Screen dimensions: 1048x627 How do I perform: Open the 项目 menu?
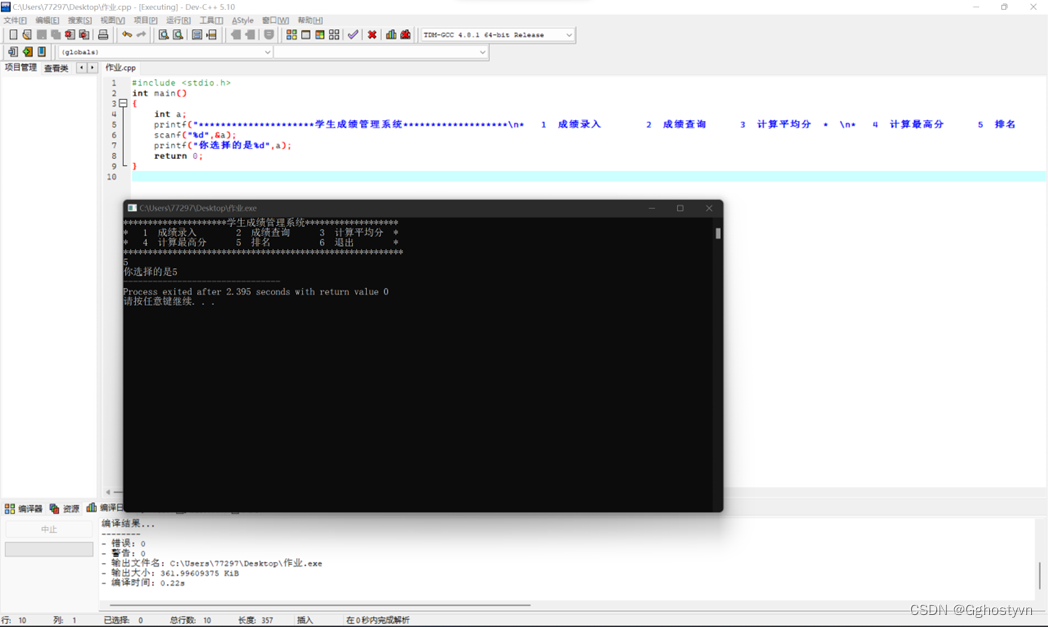click(x=145, y=20)
